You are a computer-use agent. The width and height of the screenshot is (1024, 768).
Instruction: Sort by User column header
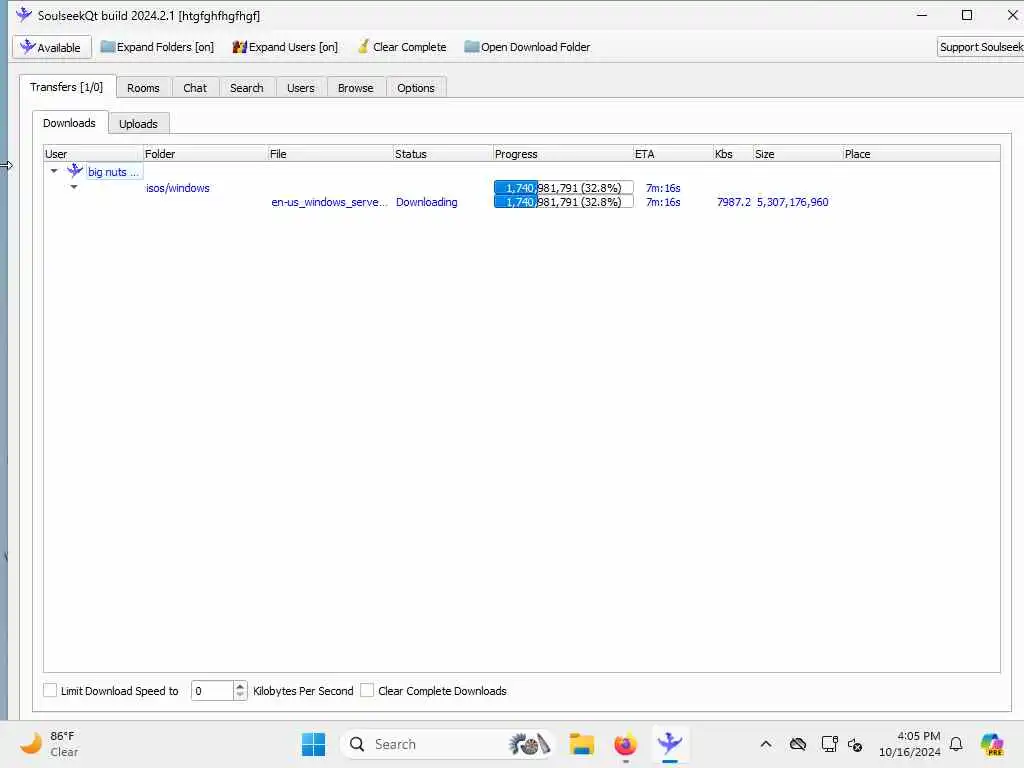click(93, 153)
